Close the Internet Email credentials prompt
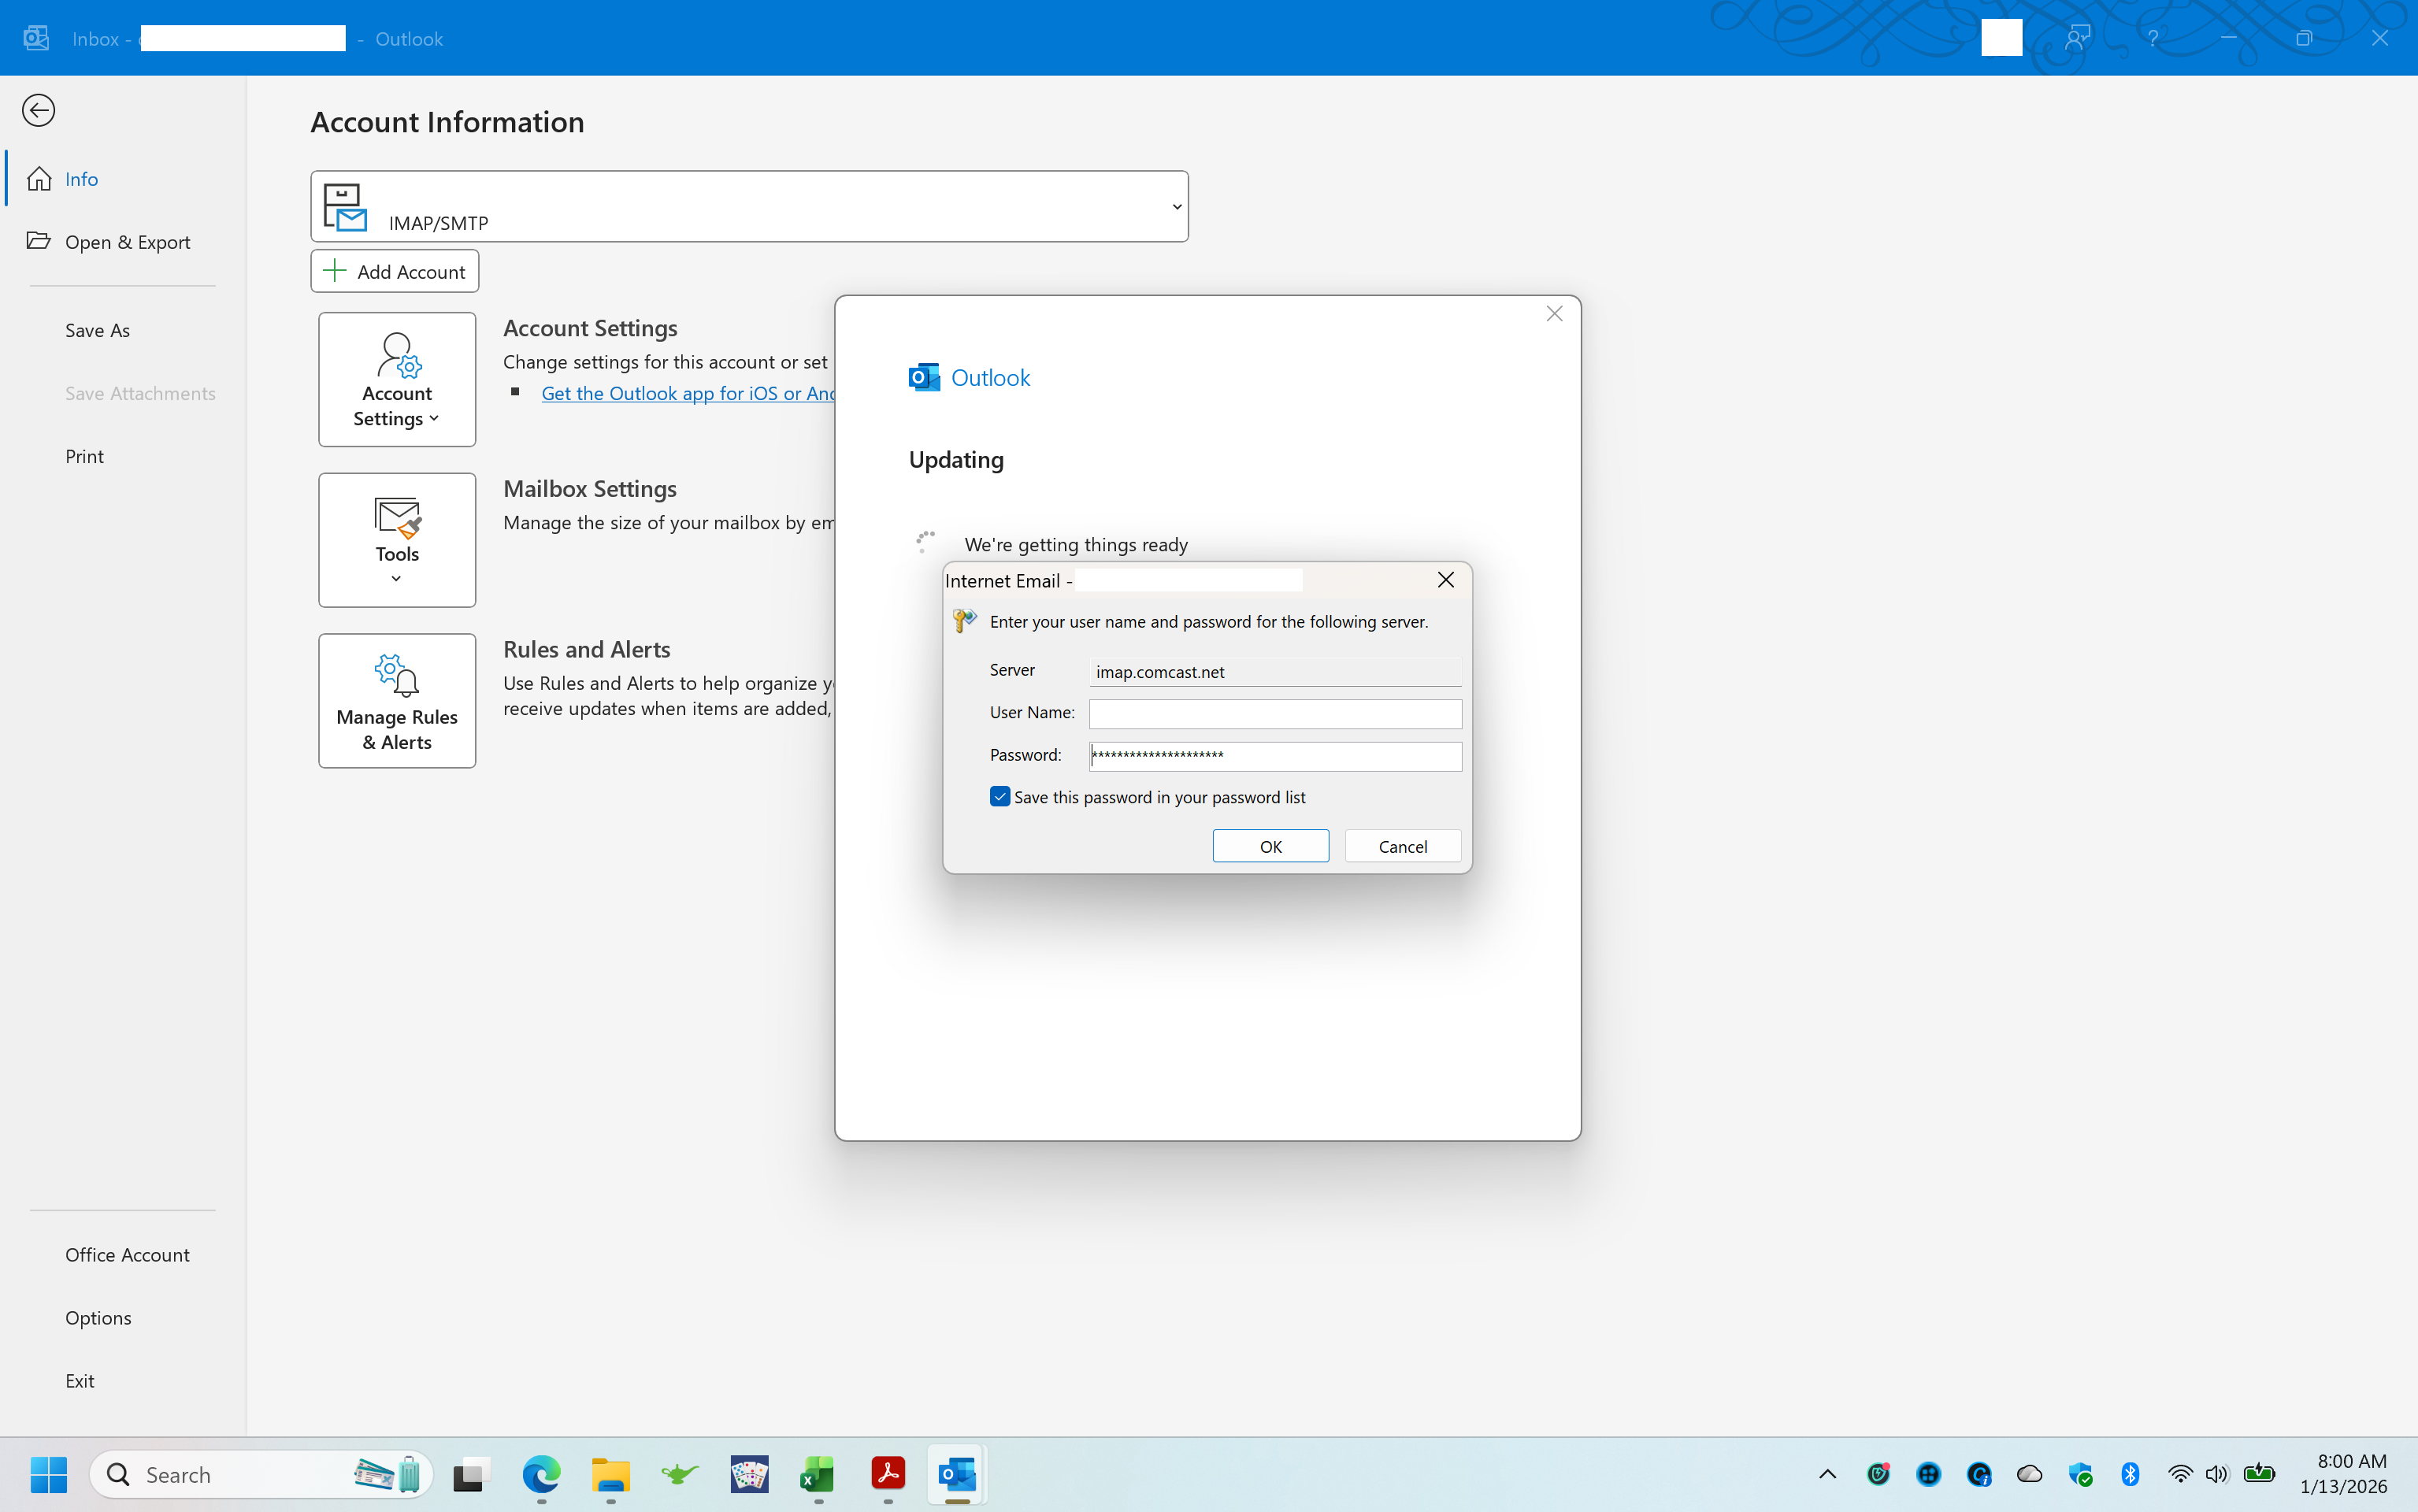 [1445, 580]
